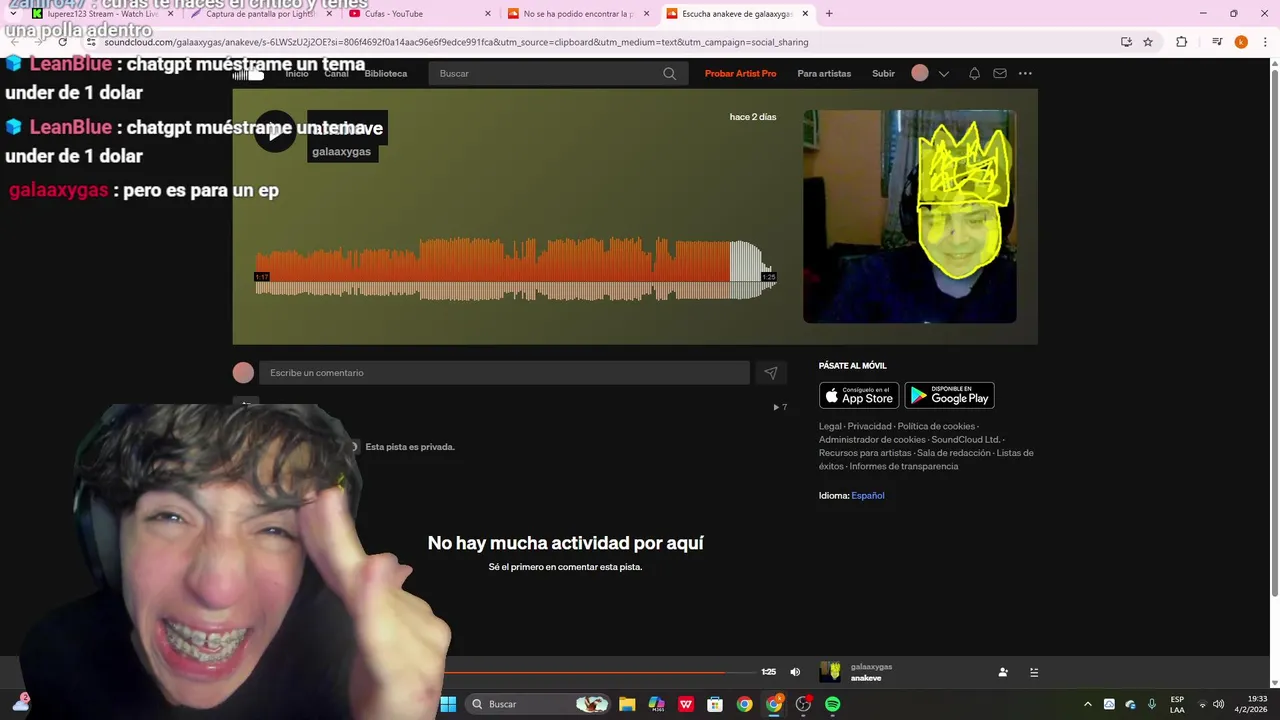The height and width of the screenshot is (720, 1280).
Task: Switch to the luperez123 Stream tab
Action: [102, 14]
